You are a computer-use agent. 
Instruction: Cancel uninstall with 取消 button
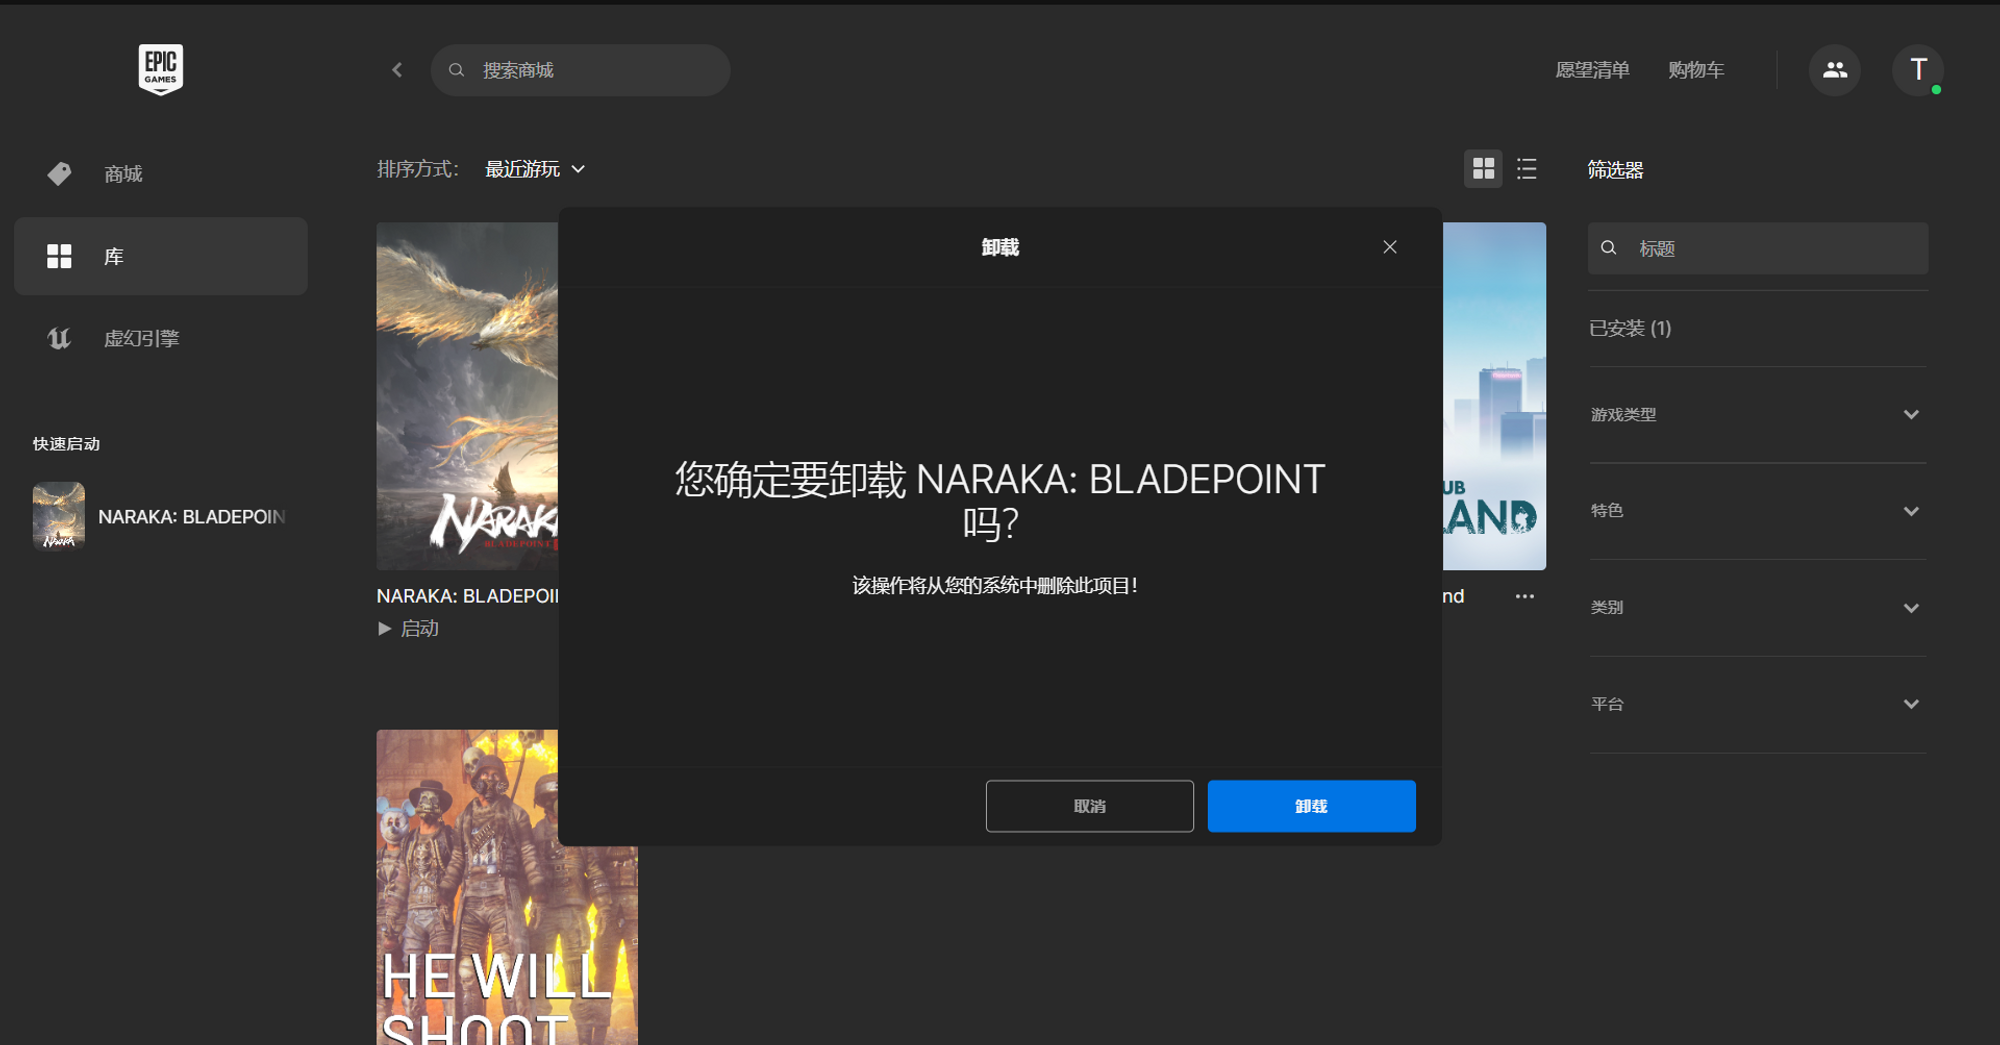[x=1089, y=806]
